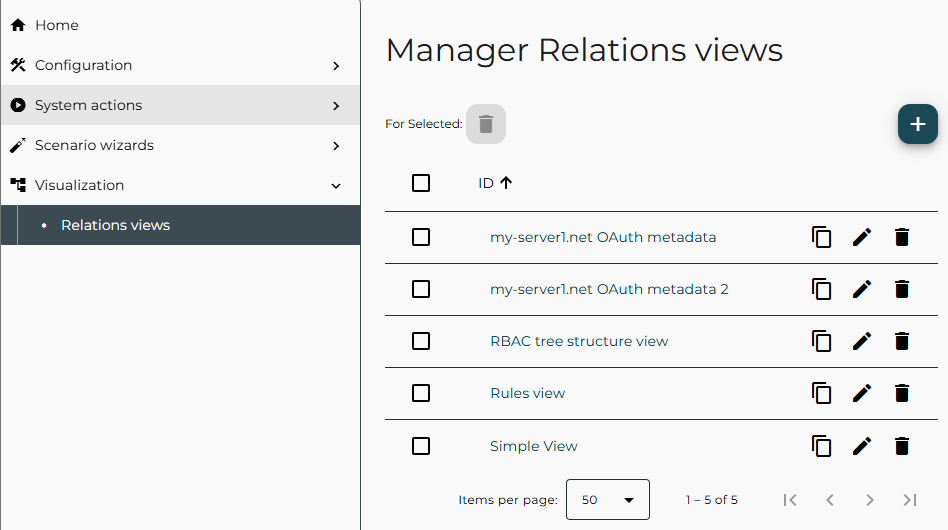Open the RBAC tree structure view link
The width and height of the screenshot is (948, 530).
pyautogui.click(x=579, y=341)
